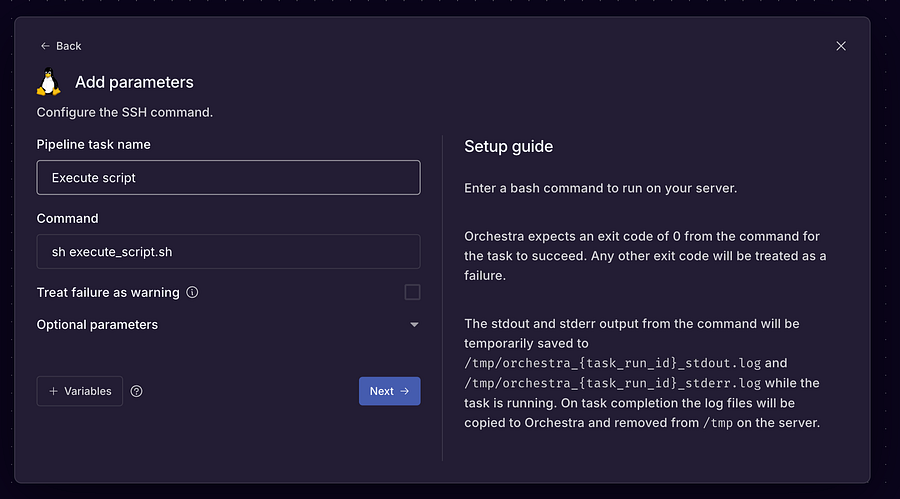Click the plus icon in the Variables button
Viewport: 900px width, 499px height.
click(53, 391)
